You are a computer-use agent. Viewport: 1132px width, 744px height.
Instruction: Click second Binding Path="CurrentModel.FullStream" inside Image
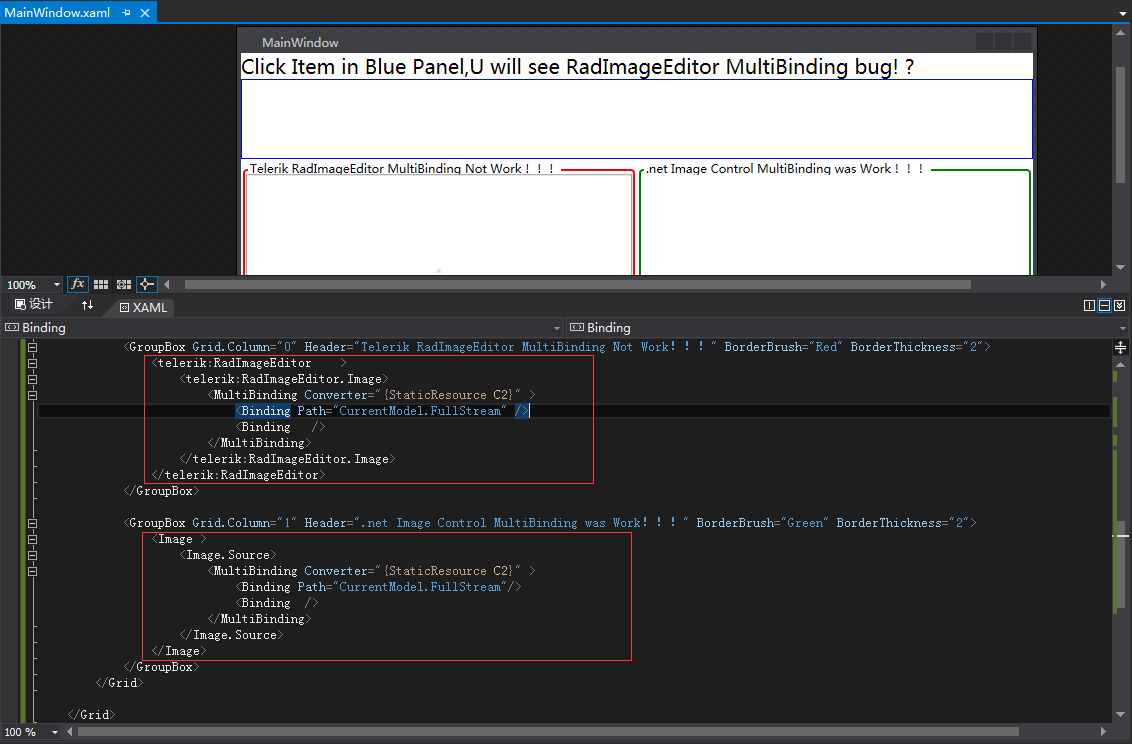point(378,587)
